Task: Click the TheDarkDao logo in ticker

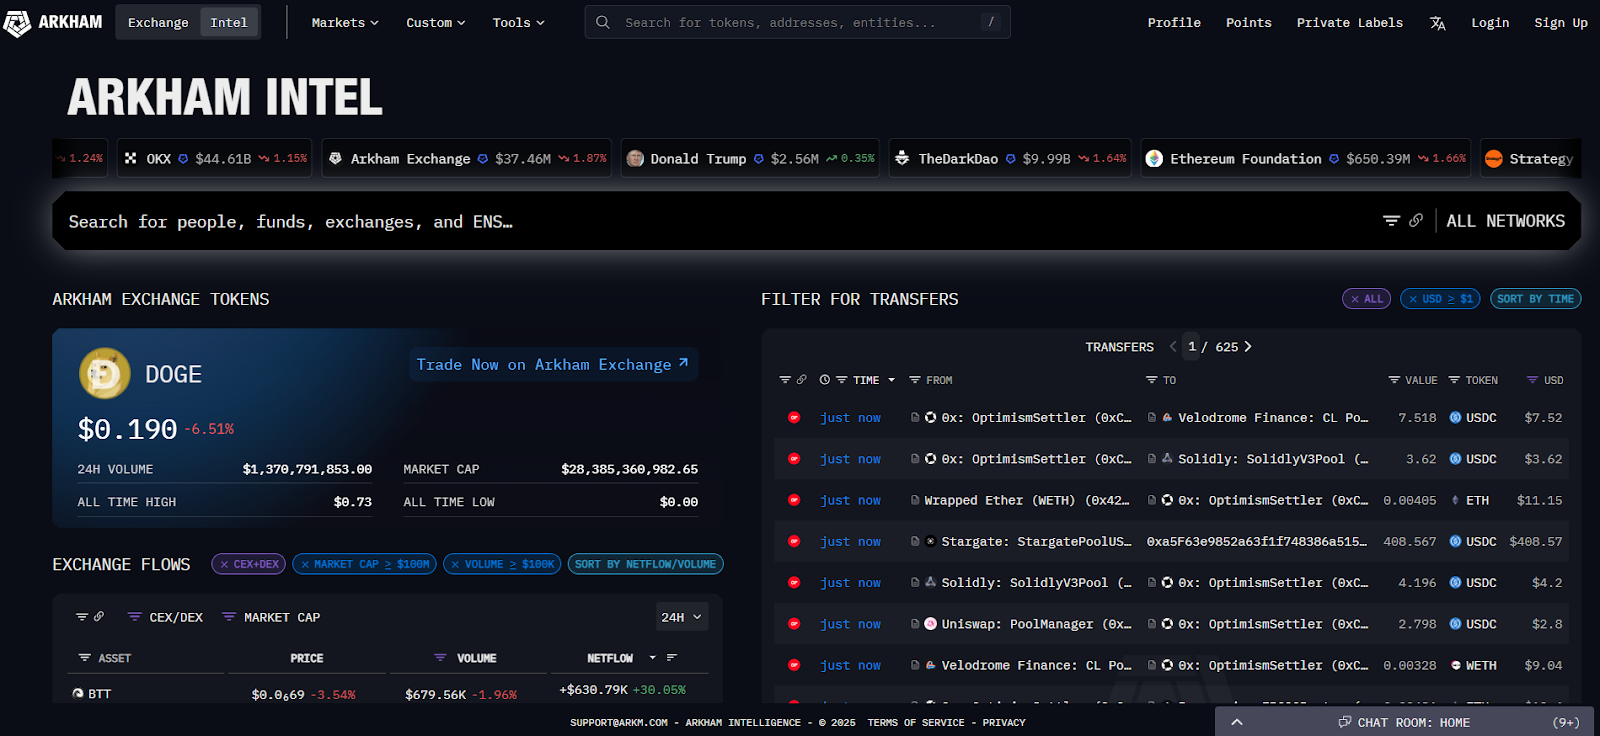Action: pos(902,158)
